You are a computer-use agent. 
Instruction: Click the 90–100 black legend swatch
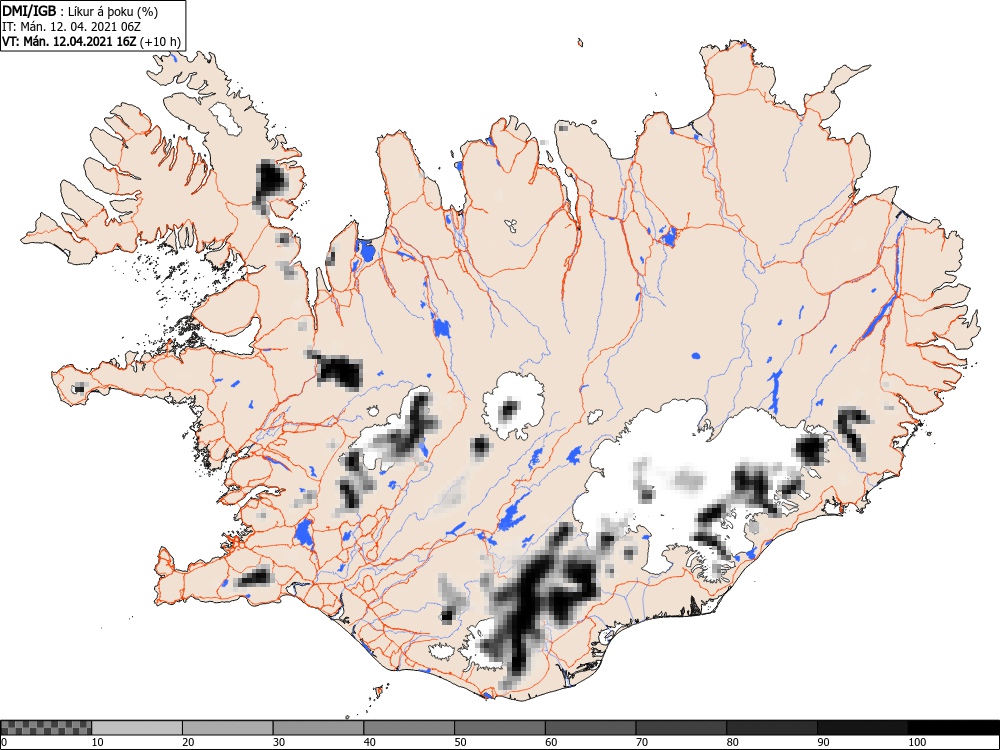tap(862, 727)
